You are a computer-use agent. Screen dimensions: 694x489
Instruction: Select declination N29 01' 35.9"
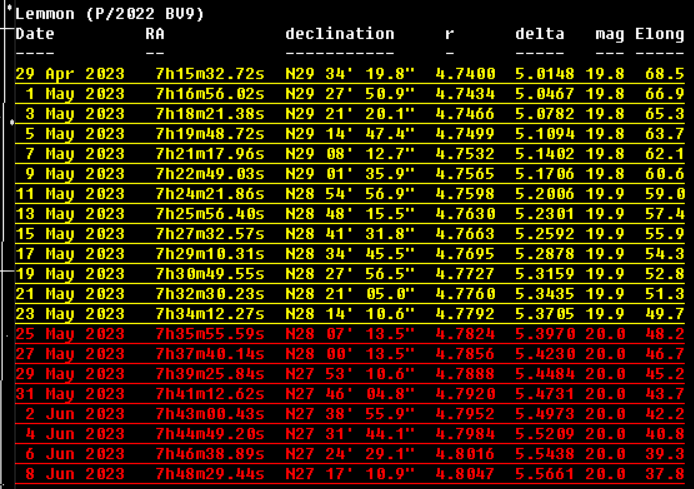pos(350,173)
